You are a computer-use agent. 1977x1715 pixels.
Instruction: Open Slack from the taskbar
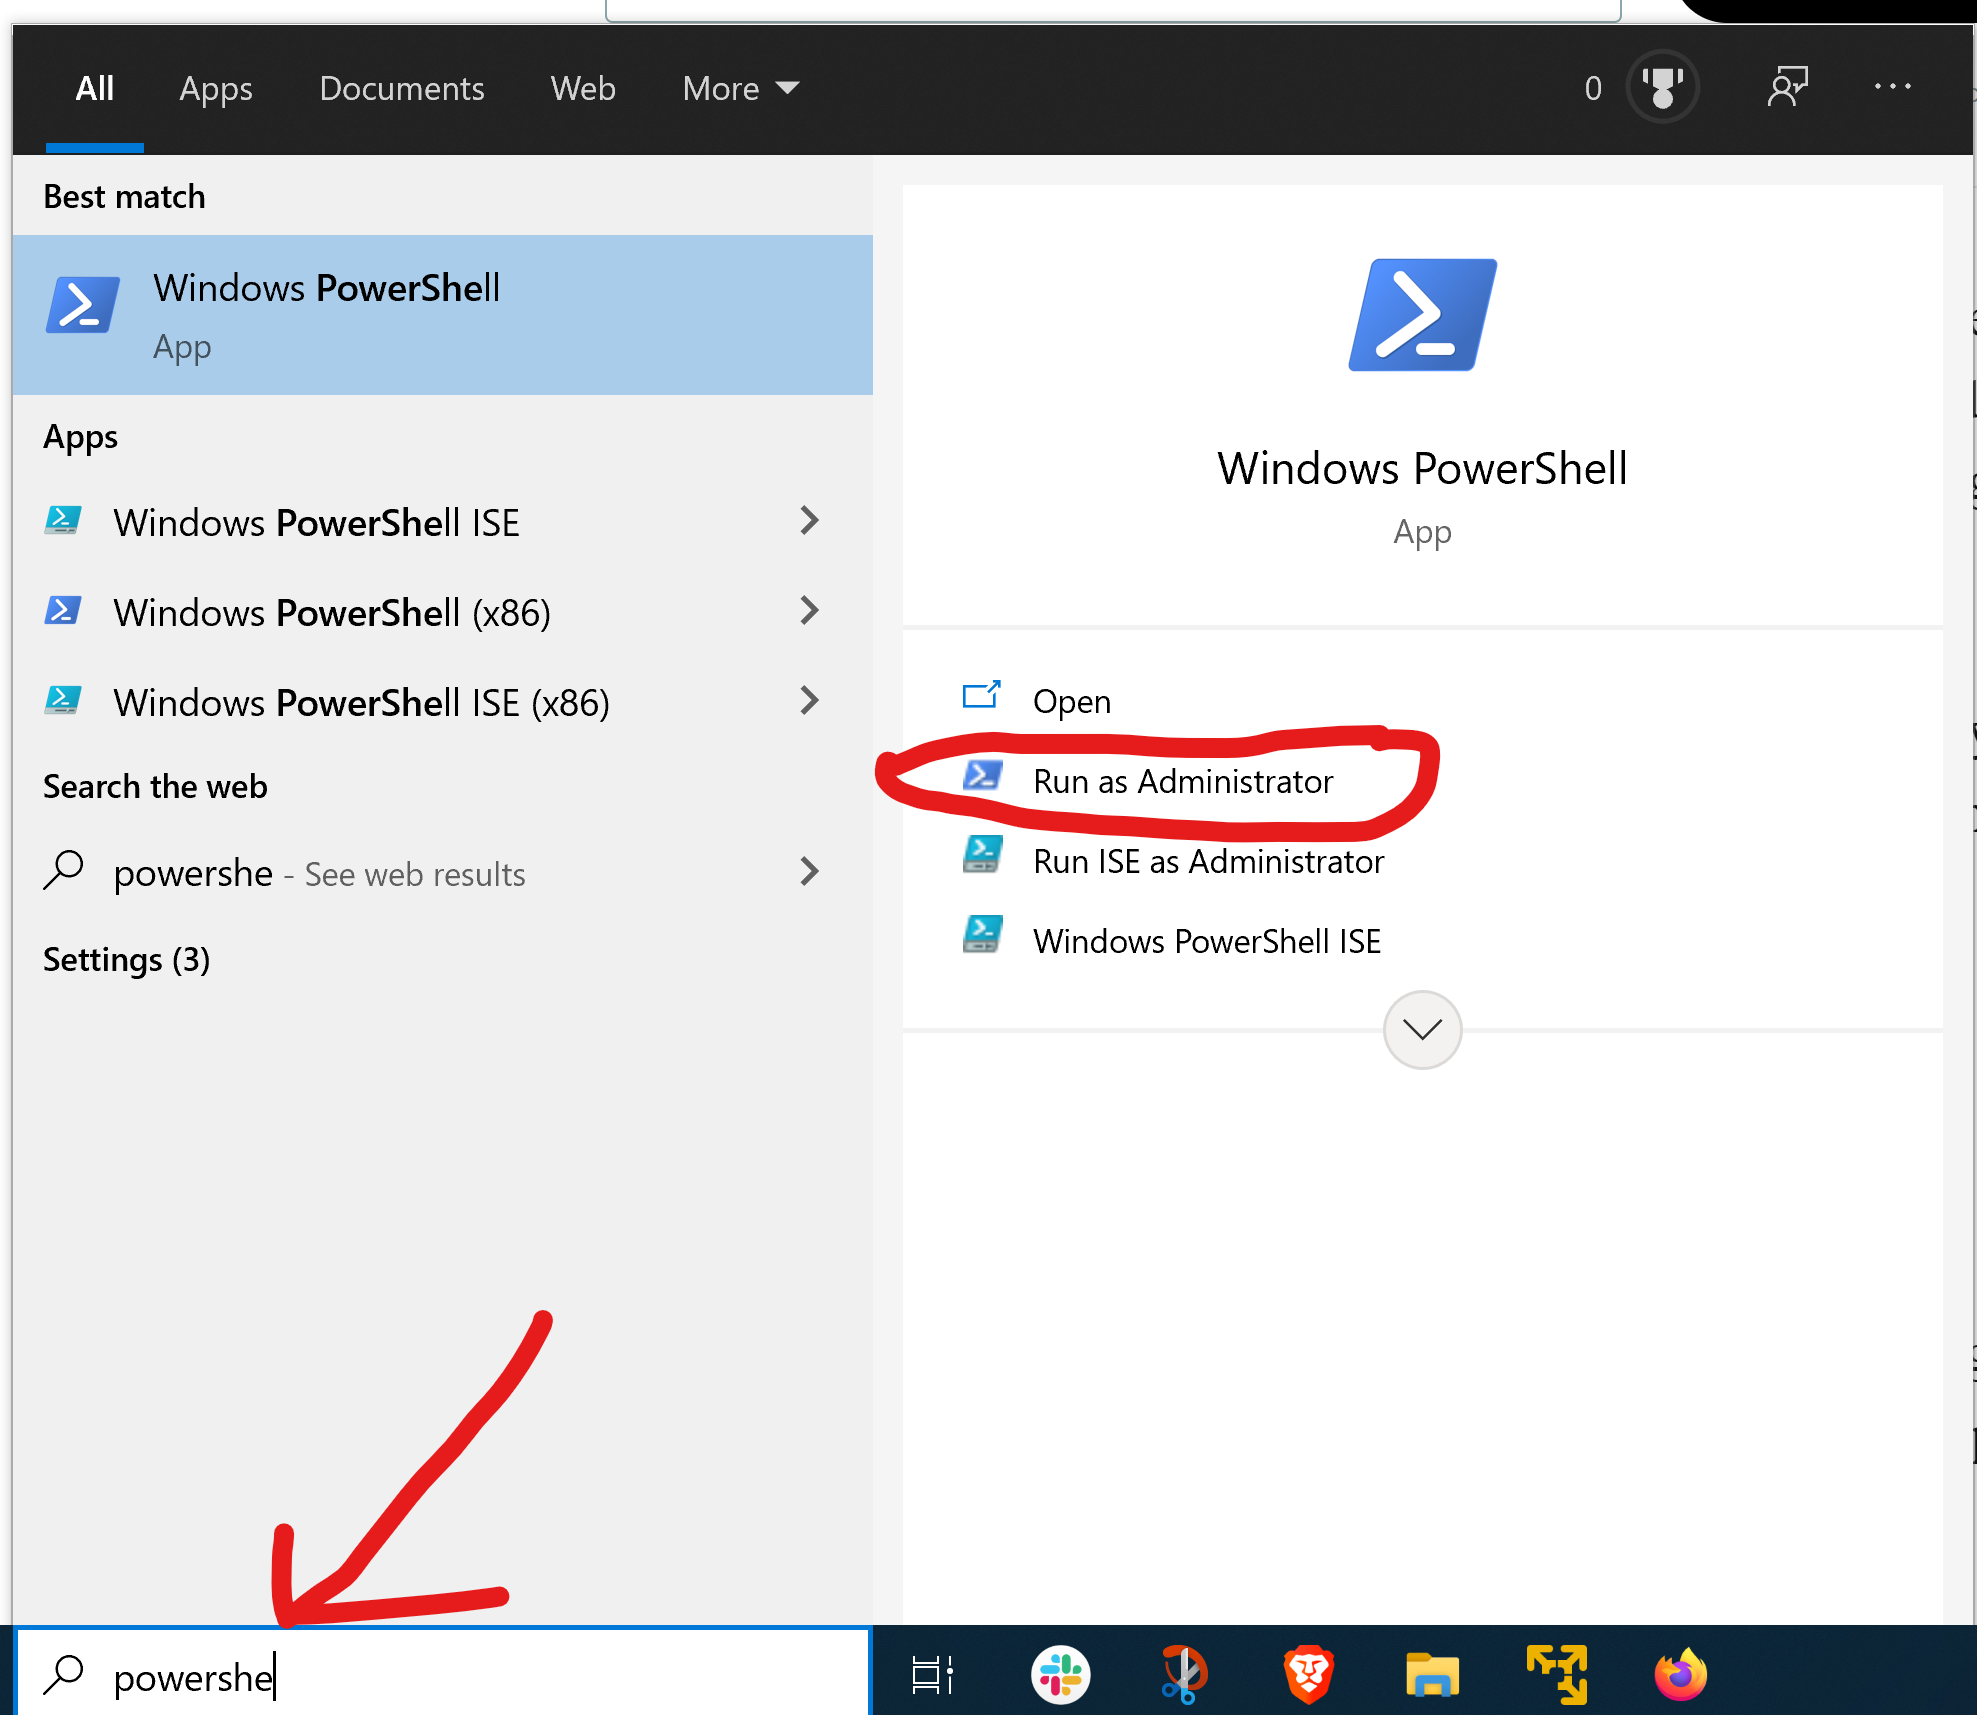(x=1060, y=1674)
